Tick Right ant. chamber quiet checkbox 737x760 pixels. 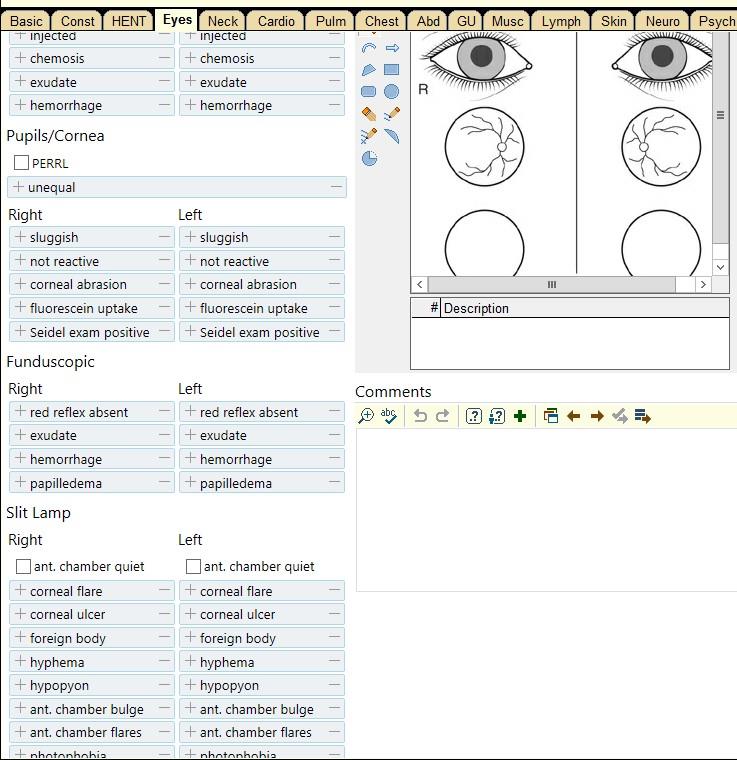click(x=23, y=567)
